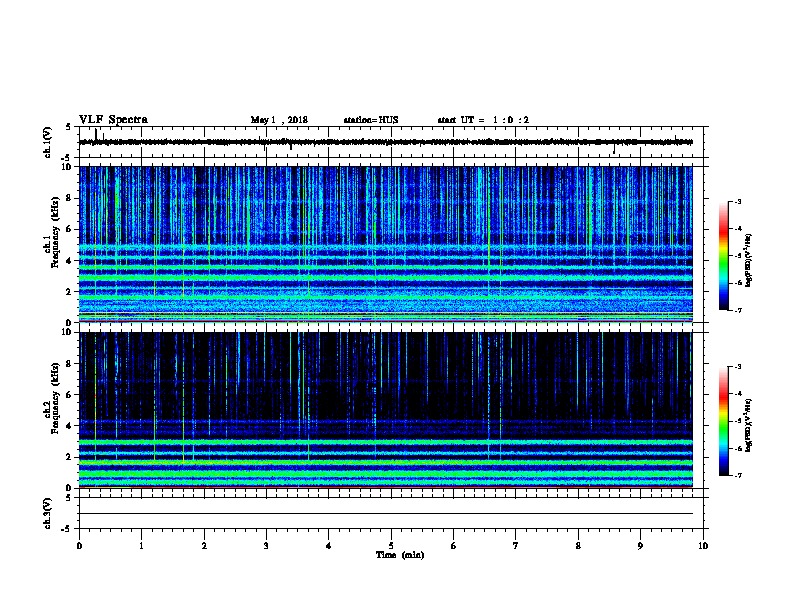This screenshot has width=792, height=612.
Task: Click time axis tick label "6"
Action: click(x=454, y=546)
